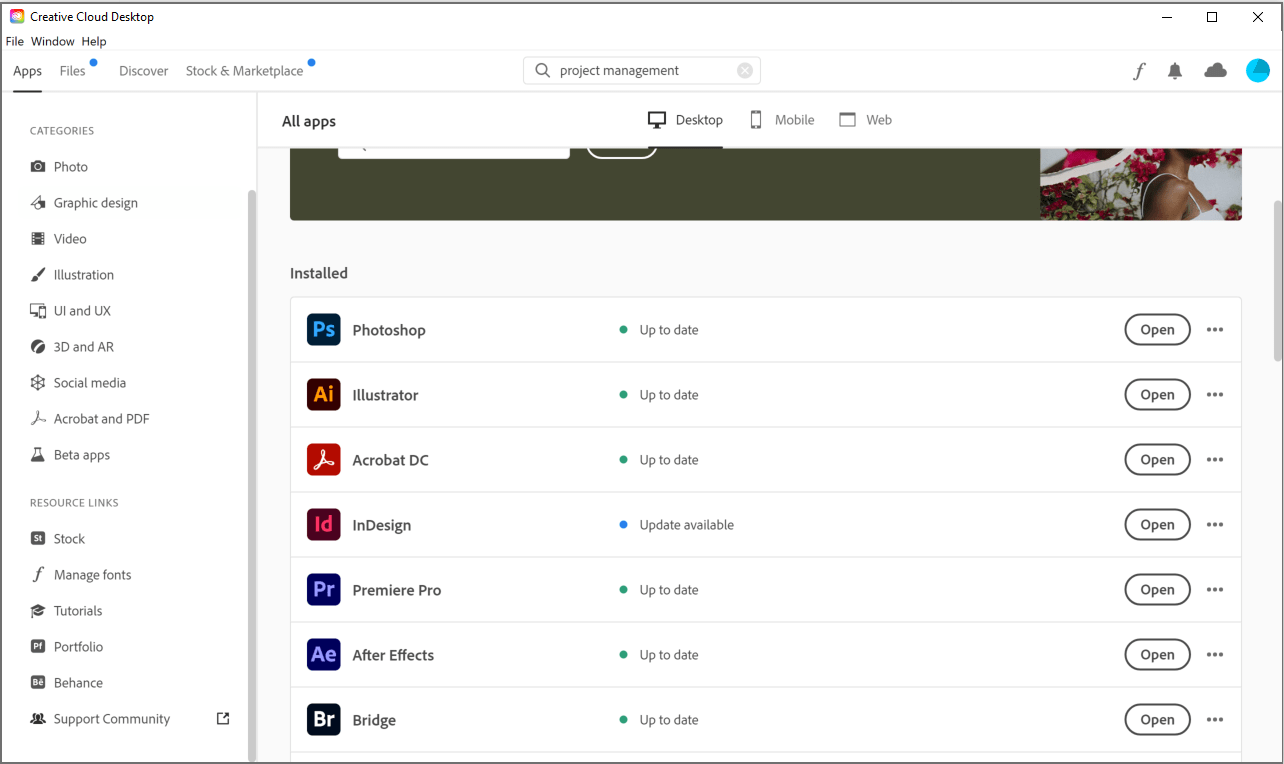Viewport: 1284px width, 764px height.
Task: Open the File menu
Action: (x=15, y=41)
